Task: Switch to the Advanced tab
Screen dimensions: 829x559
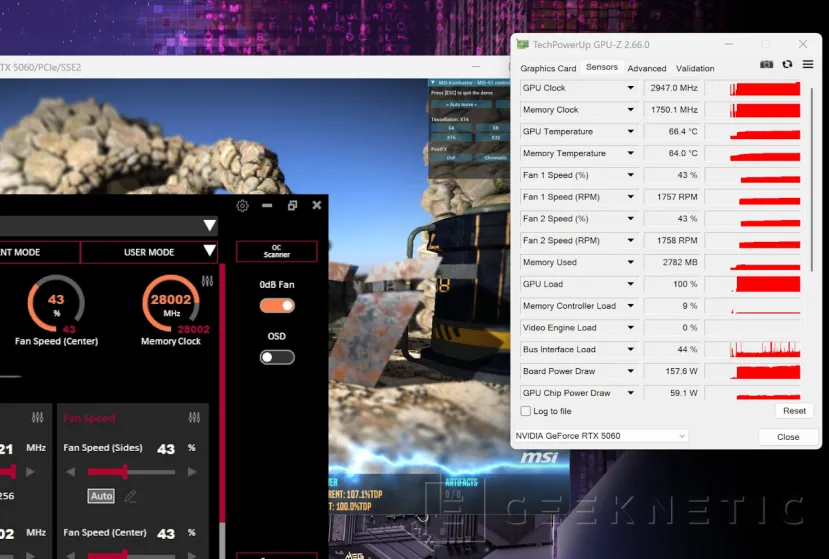Action: pyautogui.click(x=647, y=68)
